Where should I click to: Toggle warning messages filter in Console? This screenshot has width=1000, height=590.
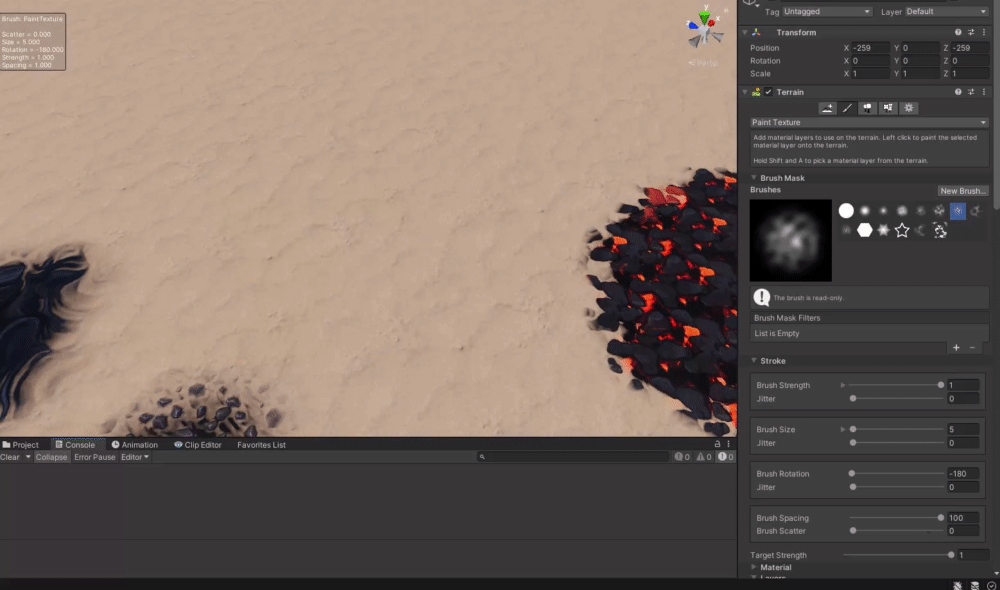[703, 457]
